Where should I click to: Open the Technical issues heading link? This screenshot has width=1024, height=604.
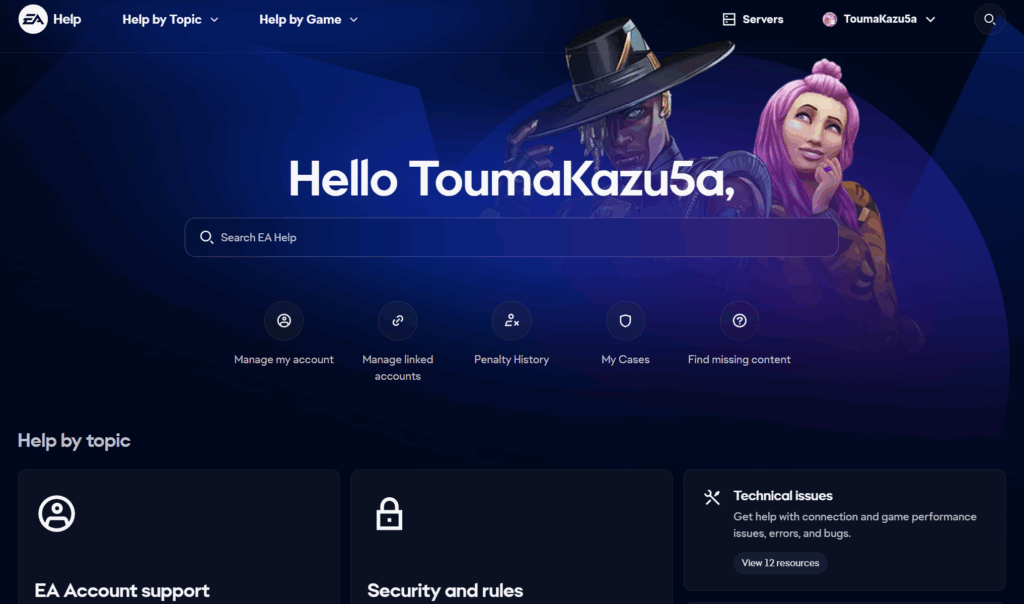(782, 496)
